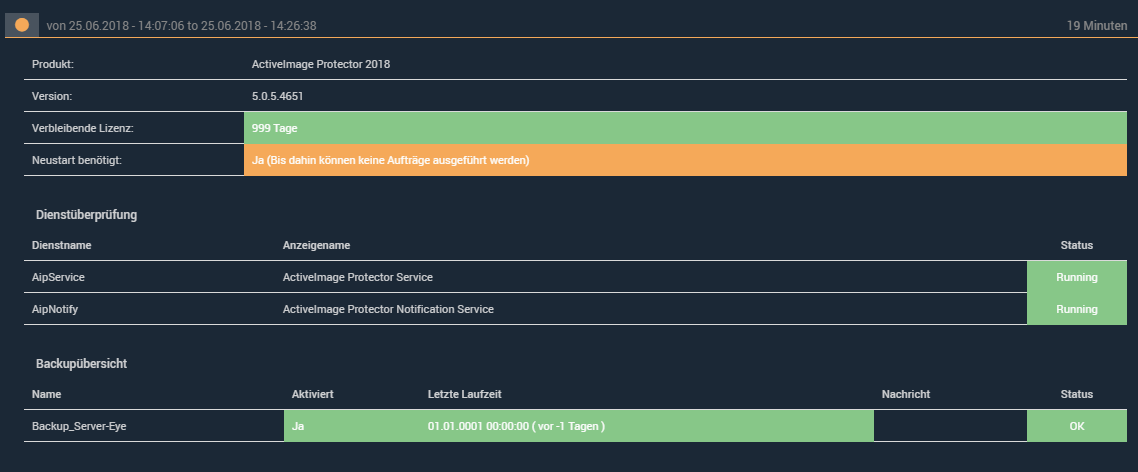
Task: Select the time range header from 25.06.2018
Action: (x=181, y=25)
